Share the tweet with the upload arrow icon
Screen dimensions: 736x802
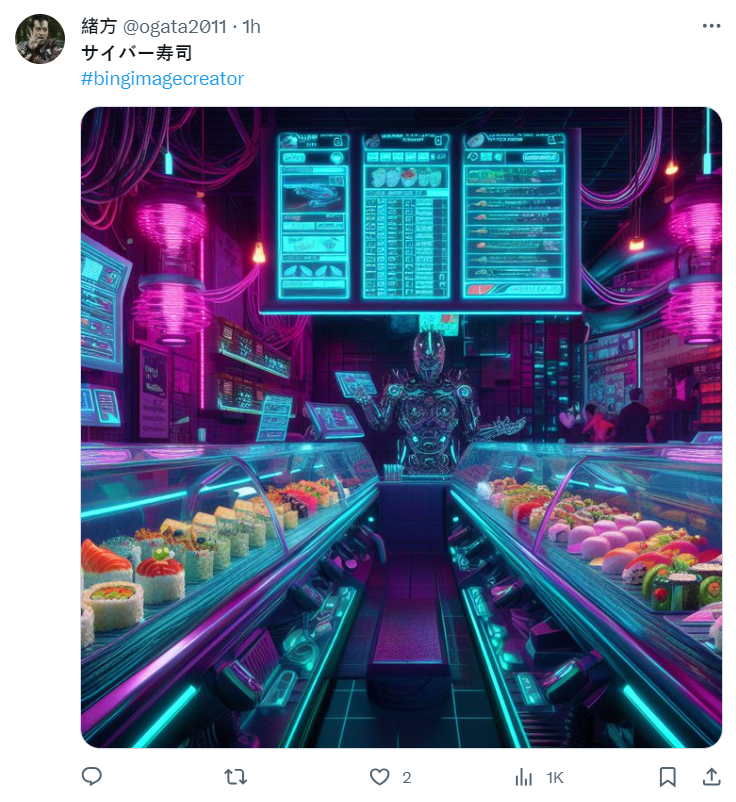(x=711, y=776)
